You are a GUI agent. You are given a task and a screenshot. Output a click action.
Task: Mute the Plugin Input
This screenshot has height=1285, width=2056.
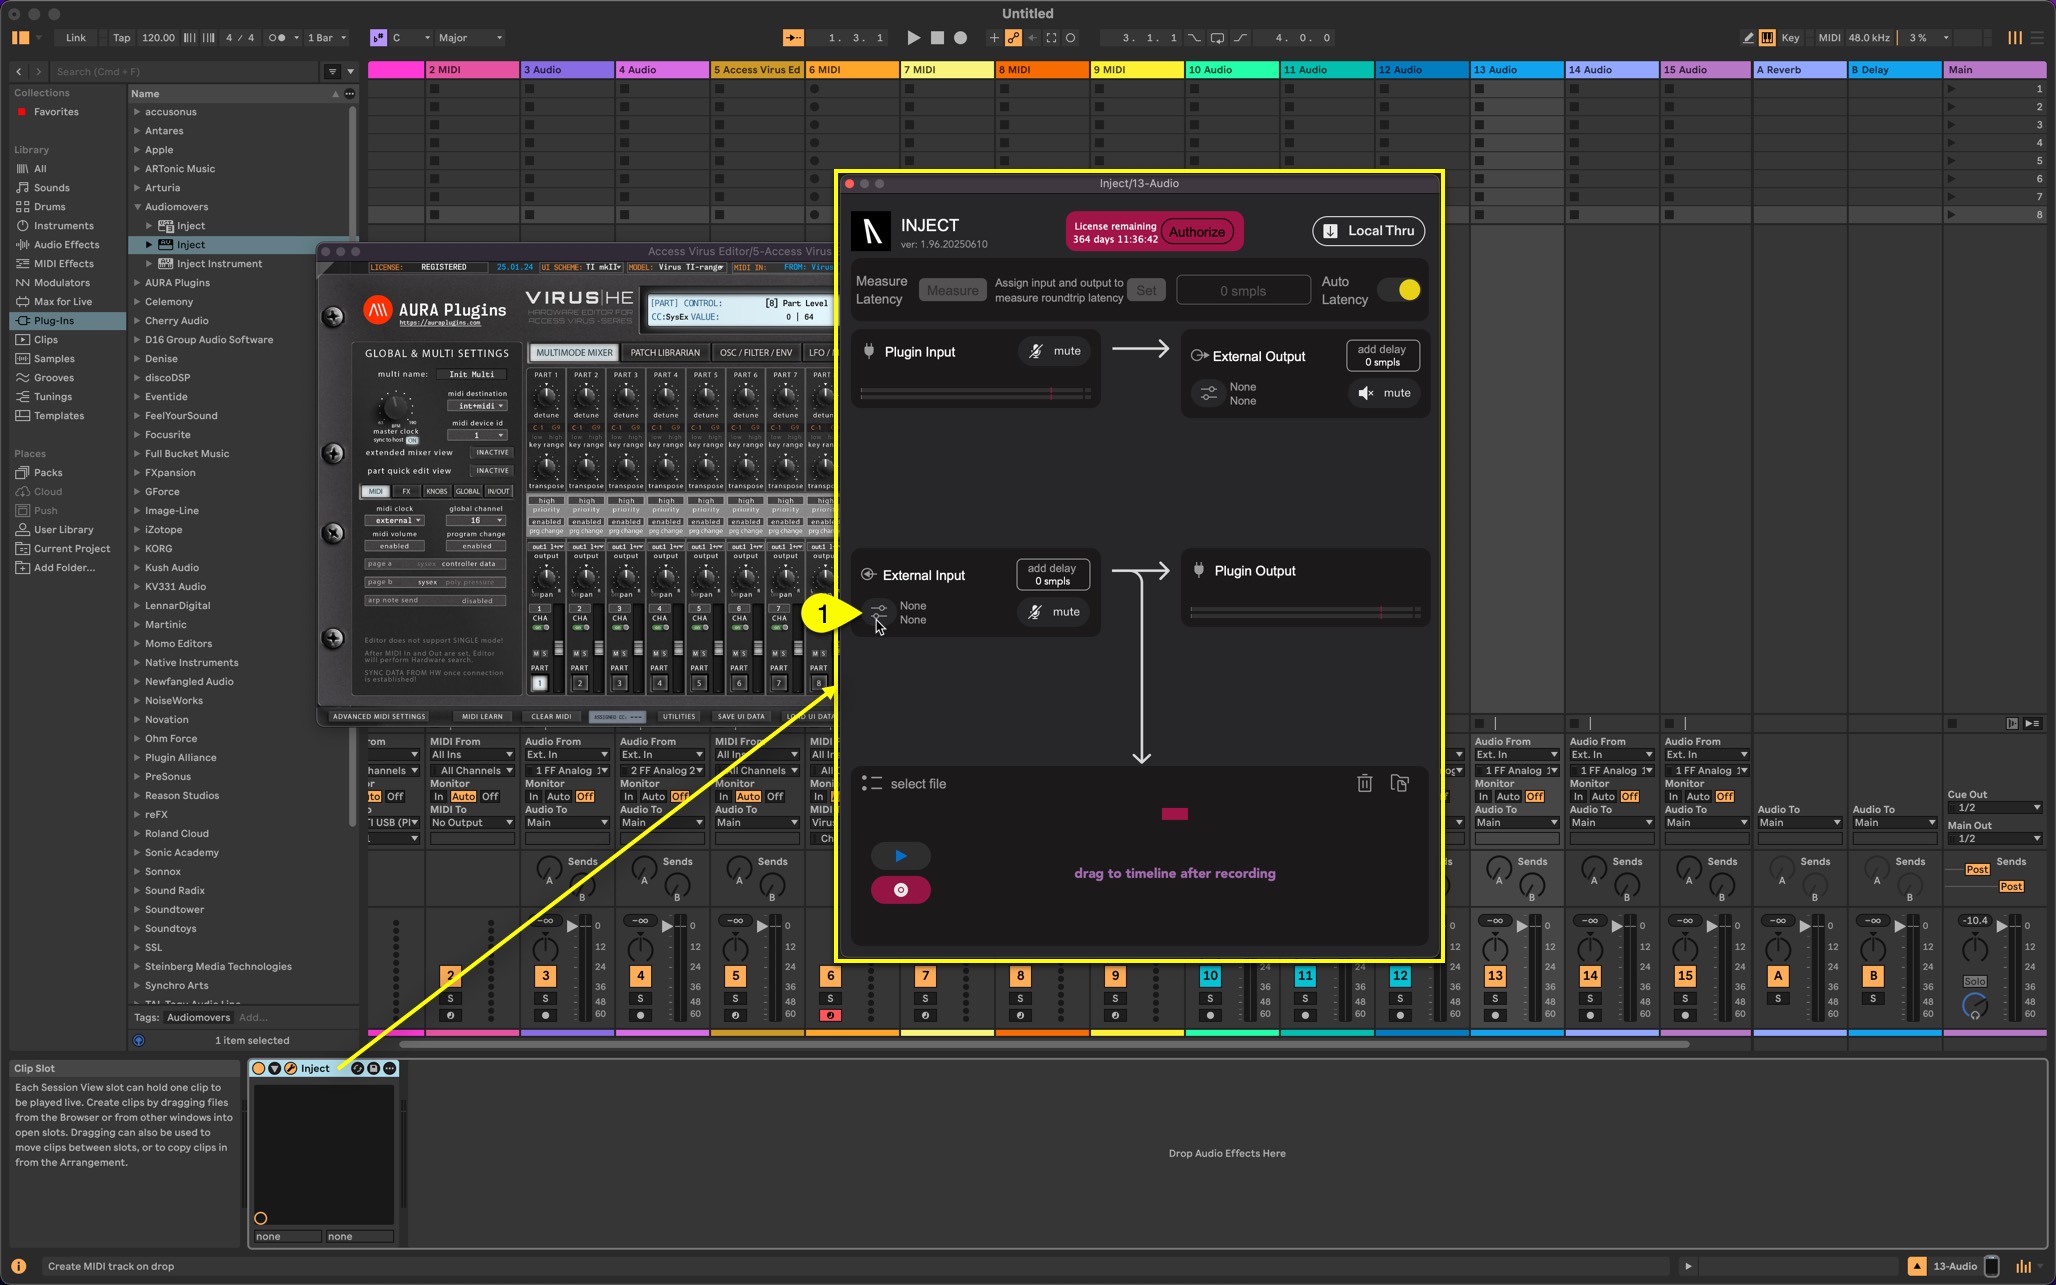click(x=1054, y=351)
